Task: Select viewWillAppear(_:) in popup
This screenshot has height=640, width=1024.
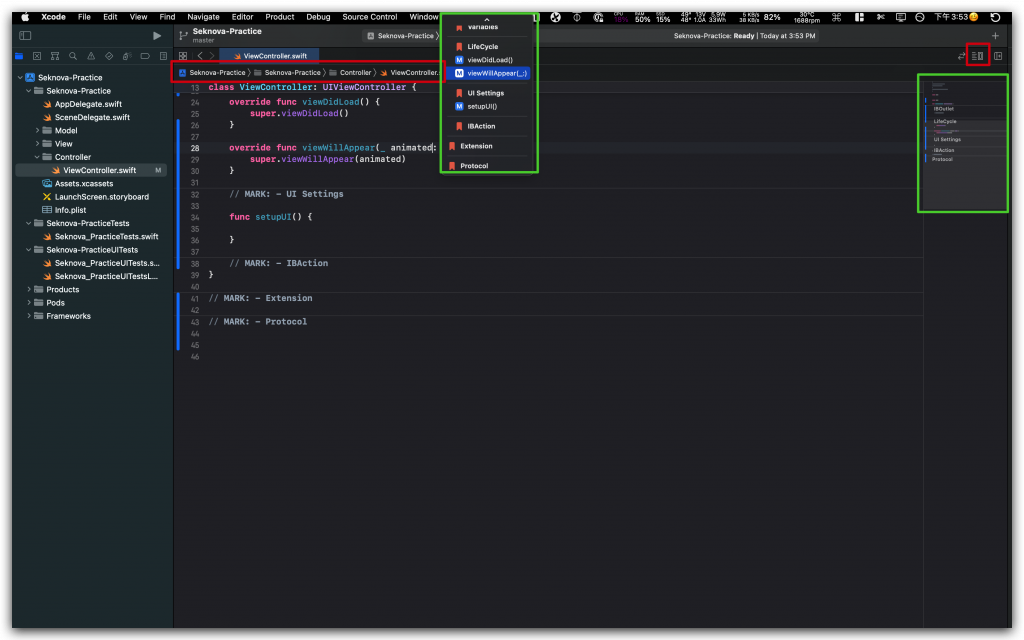Action: pos(490,73)
